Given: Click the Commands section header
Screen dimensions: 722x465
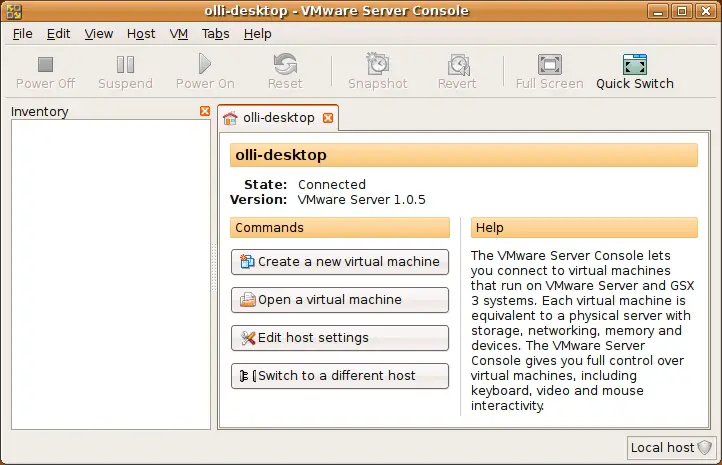Looking at the screenshot, I should (340, 228).
